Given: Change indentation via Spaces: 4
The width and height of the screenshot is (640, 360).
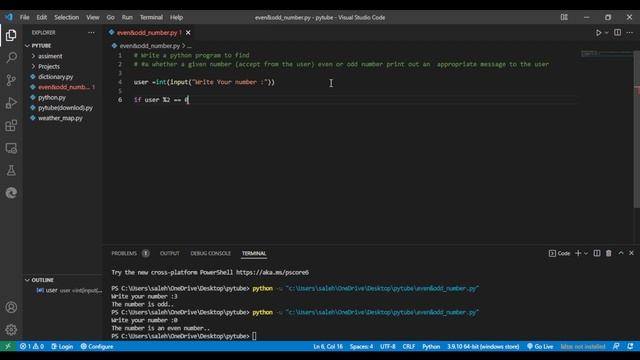Looking at the screenshot, I should [x=361, y=347].
